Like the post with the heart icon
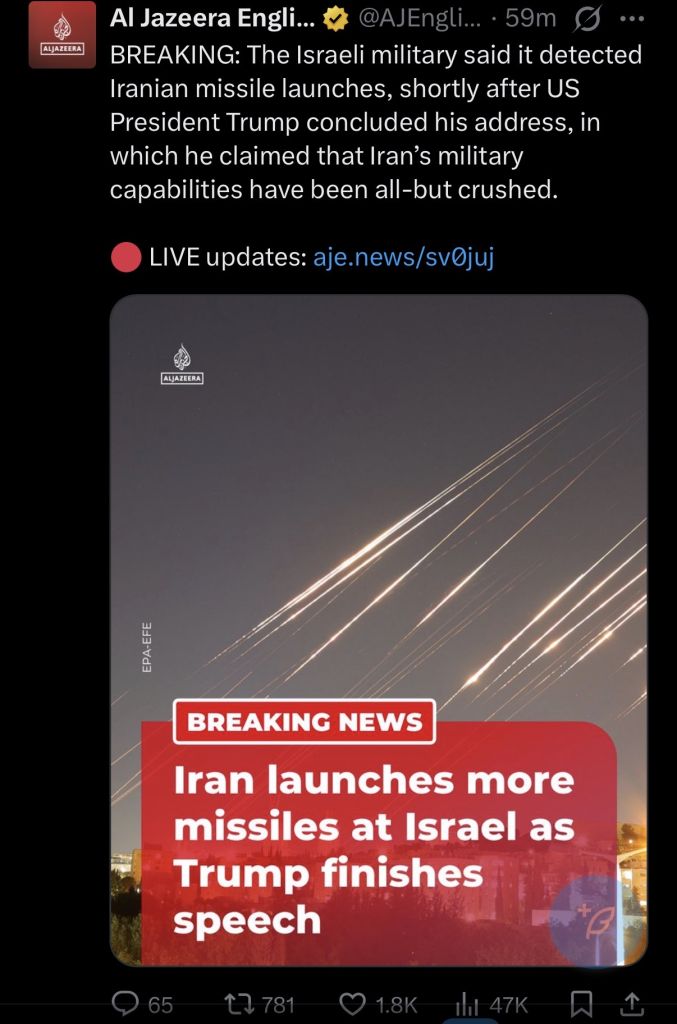Screen dimensions: 677x1024 click(x=353, y=1003)
